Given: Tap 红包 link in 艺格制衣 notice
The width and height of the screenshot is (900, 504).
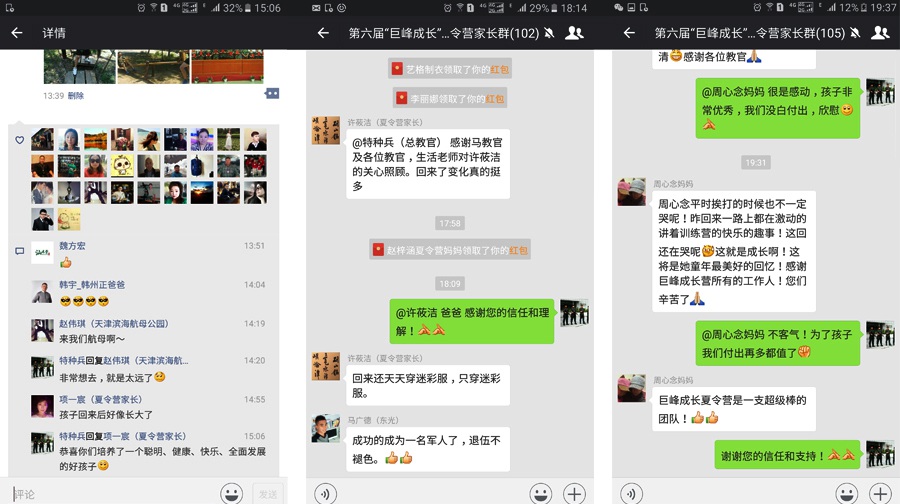Looking at the screenshot, I should (x=499, y=69).
